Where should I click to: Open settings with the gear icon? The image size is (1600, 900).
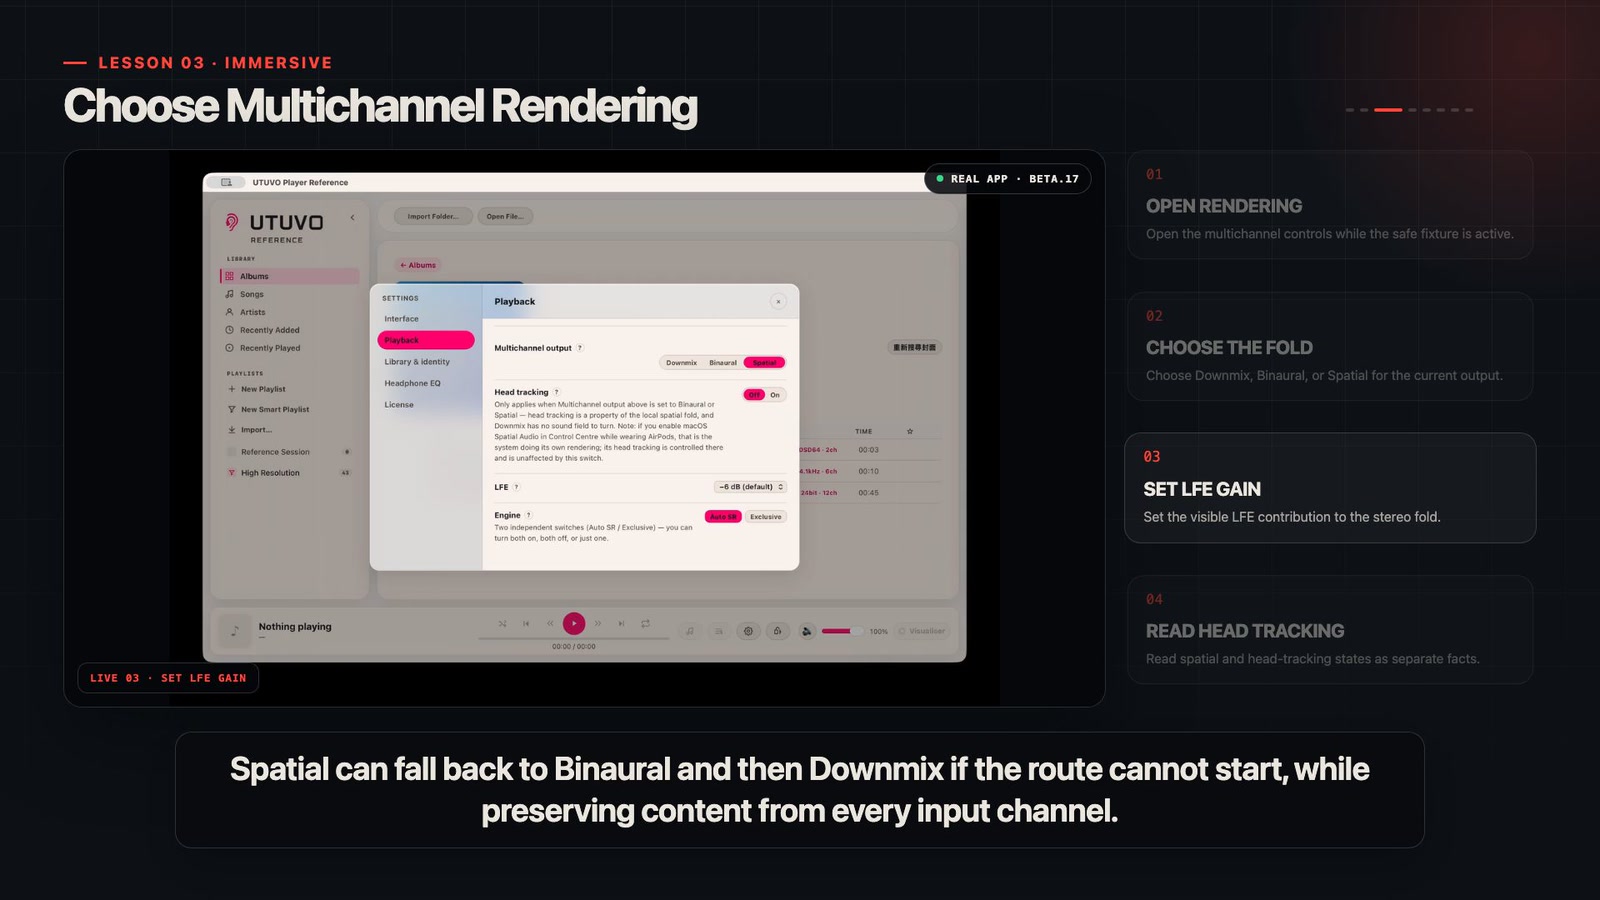748,631
